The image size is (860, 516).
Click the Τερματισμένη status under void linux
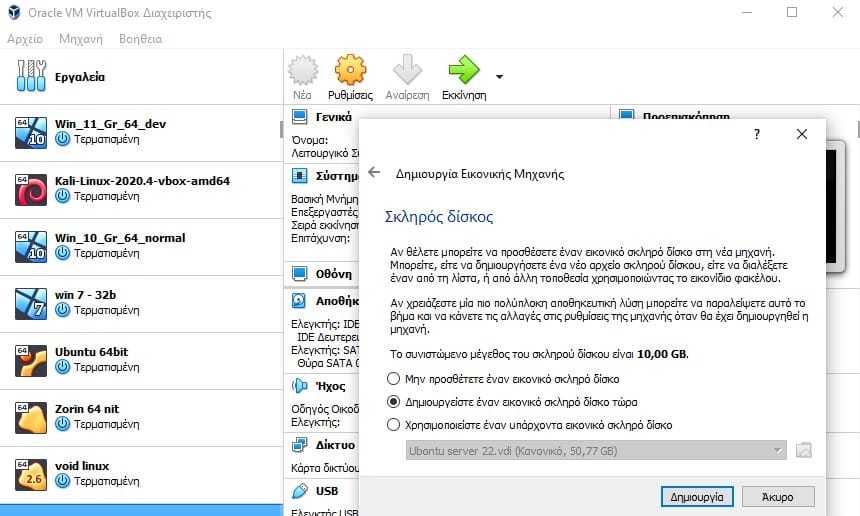click(106, 481)
